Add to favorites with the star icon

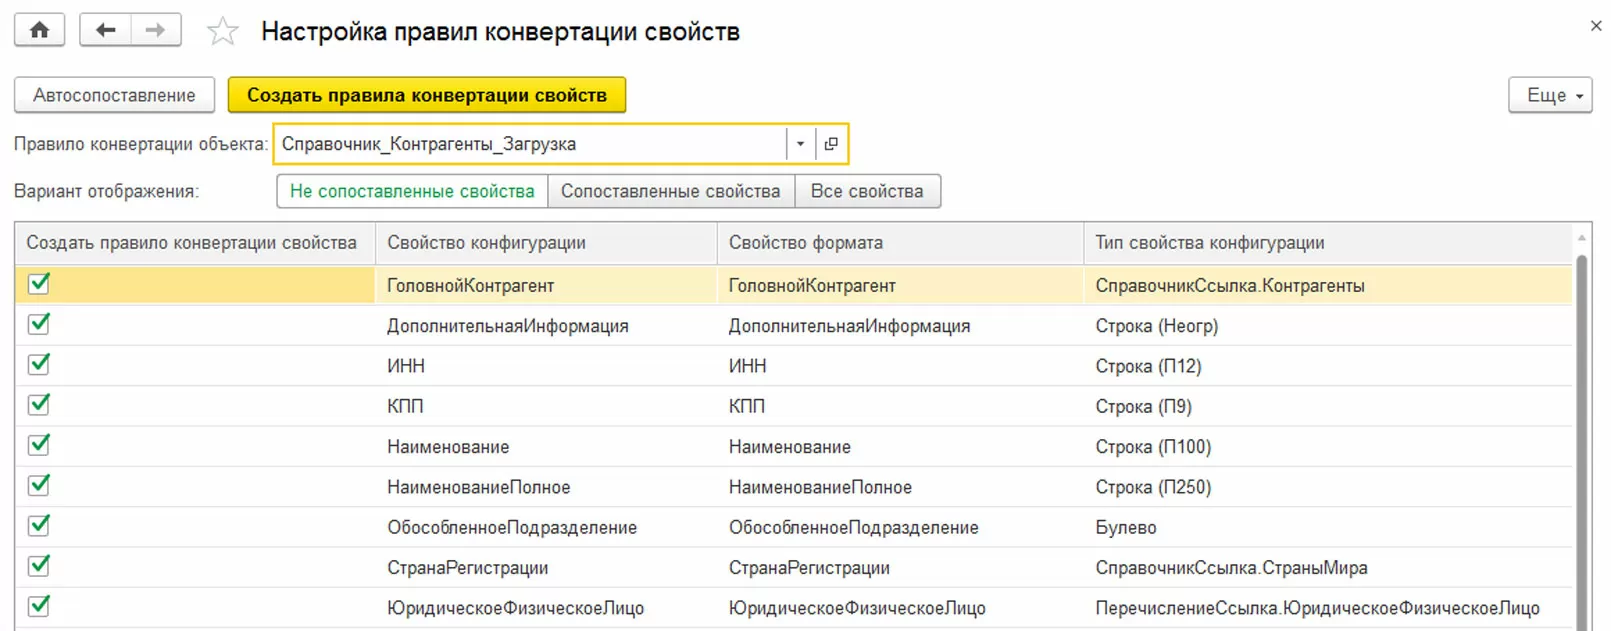tap(222, 32)
